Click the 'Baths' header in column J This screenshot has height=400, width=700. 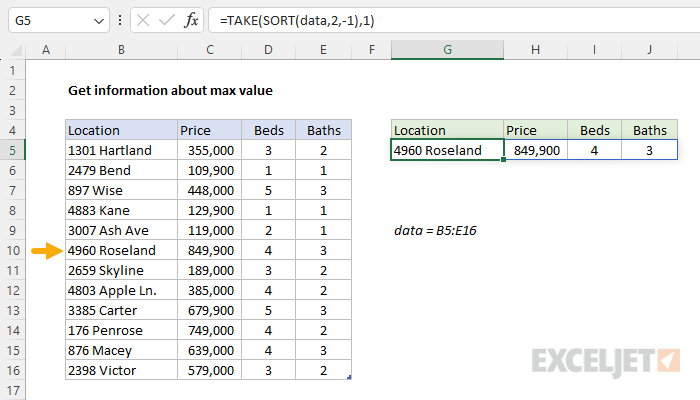coord(649,130)
